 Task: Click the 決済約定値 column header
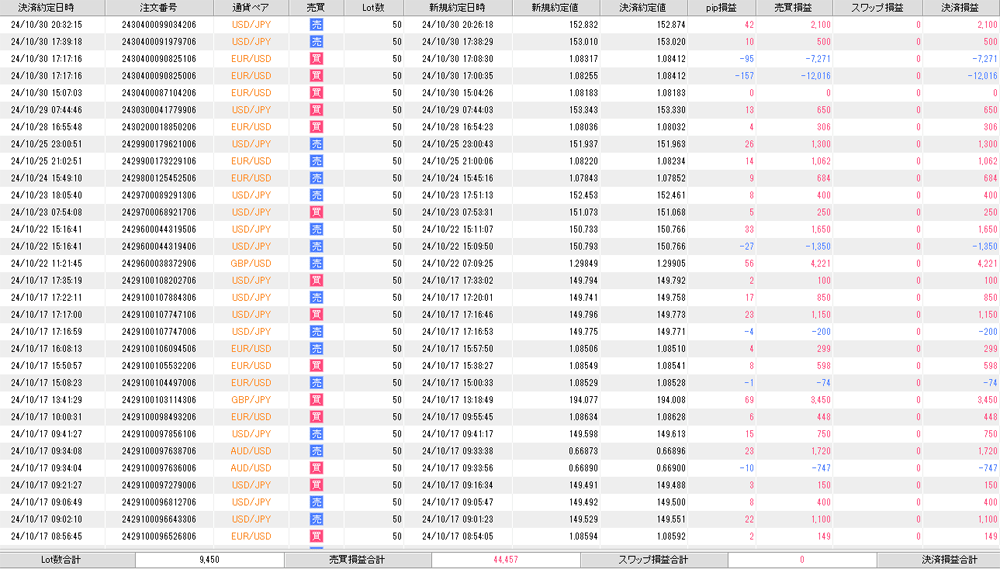pyautogui.click(x=643, y=8)
